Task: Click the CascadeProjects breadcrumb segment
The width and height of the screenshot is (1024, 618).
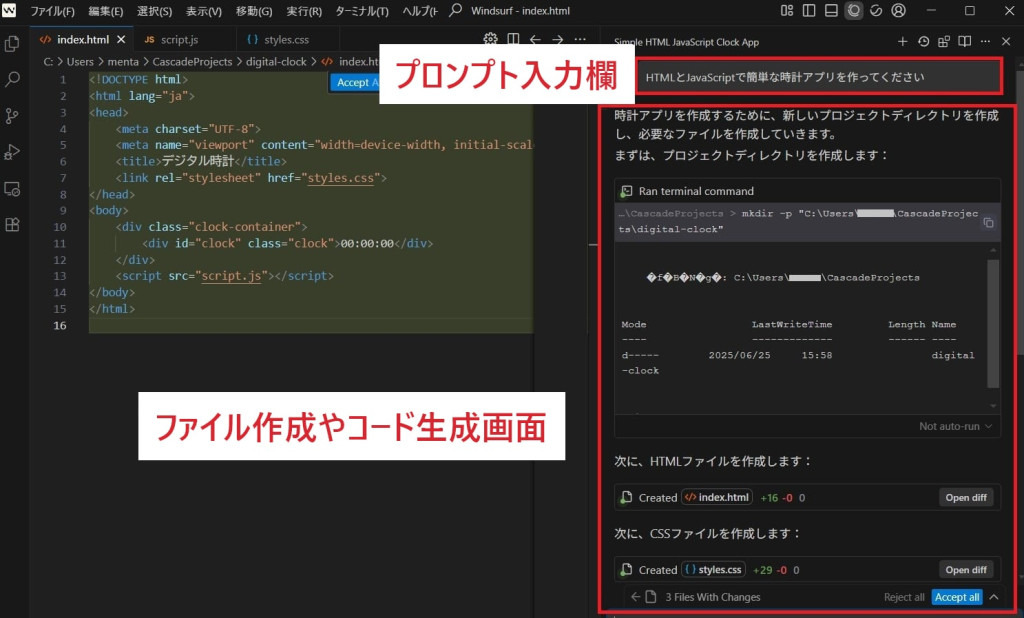Action: click(192, 61)
